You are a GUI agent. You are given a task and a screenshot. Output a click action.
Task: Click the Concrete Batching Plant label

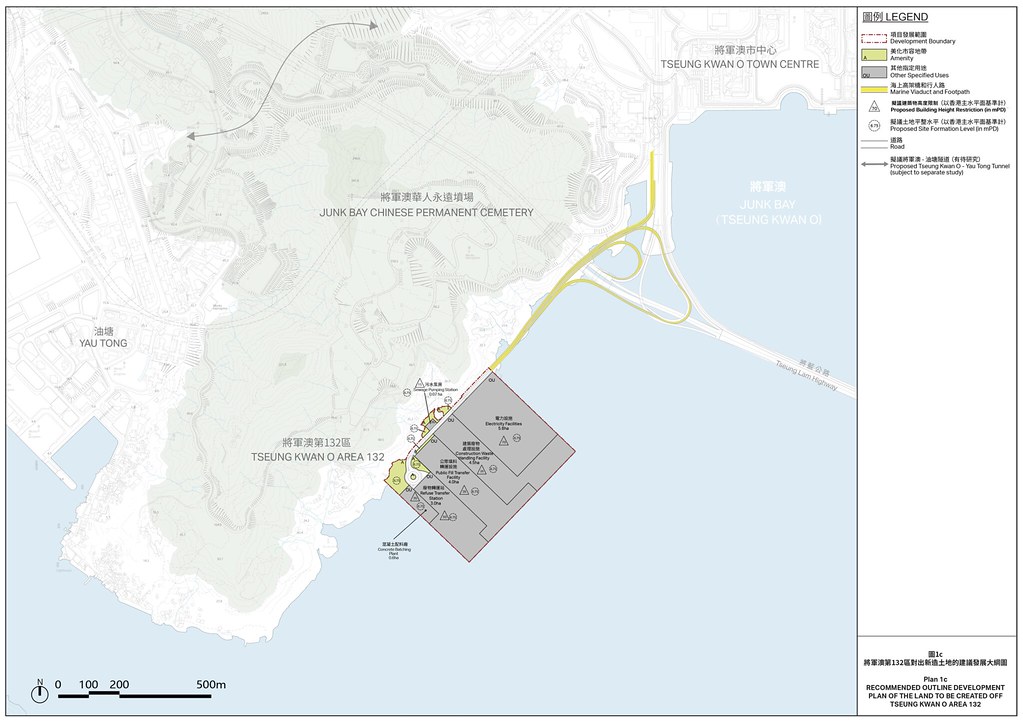(394, 552)
